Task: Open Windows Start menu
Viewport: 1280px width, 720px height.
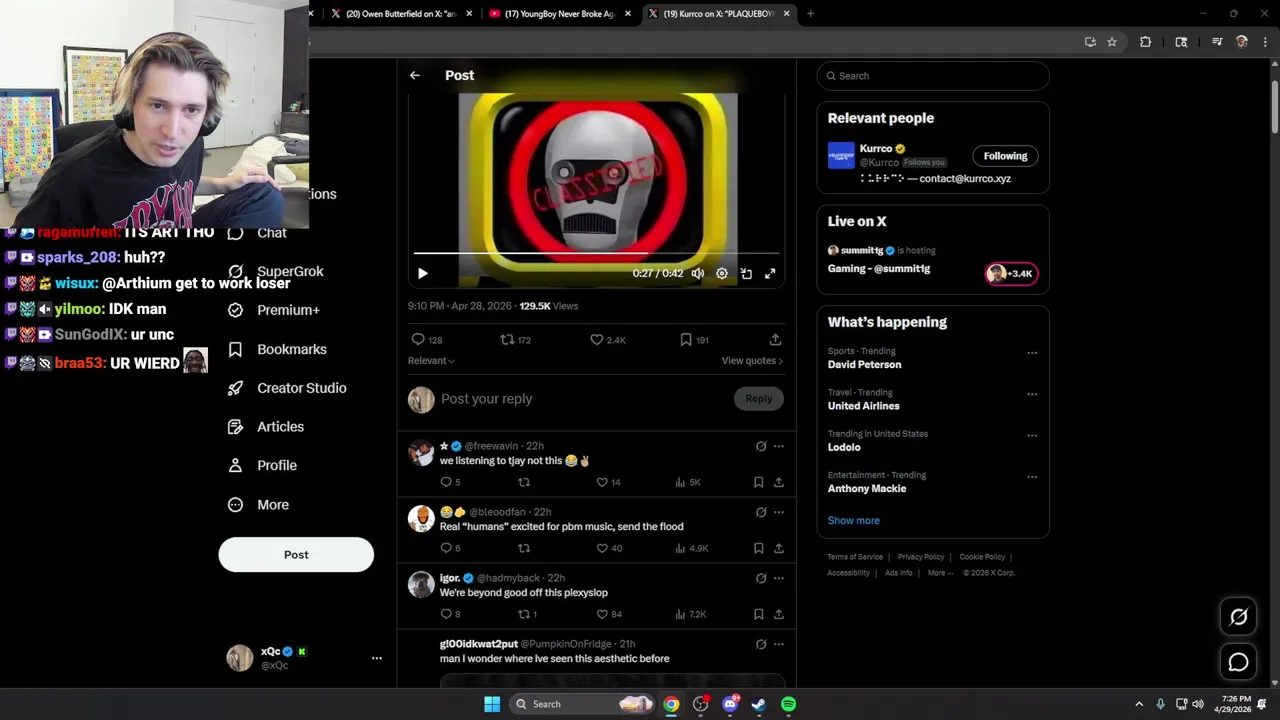Action: pos(492,704)
